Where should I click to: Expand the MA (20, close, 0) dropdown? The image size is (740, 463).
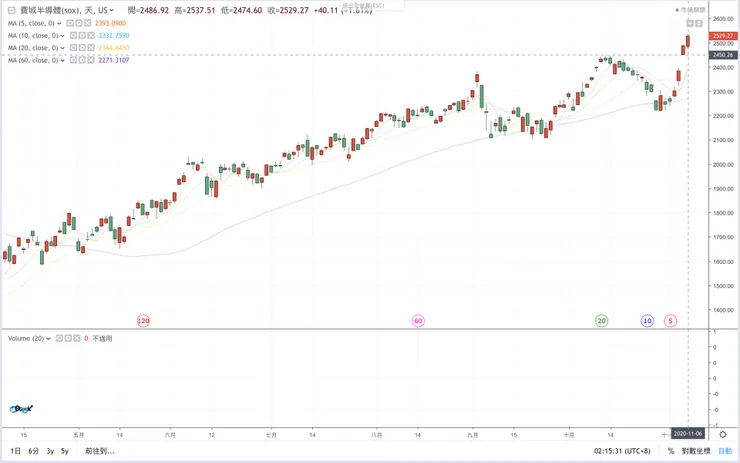(62, 48)
